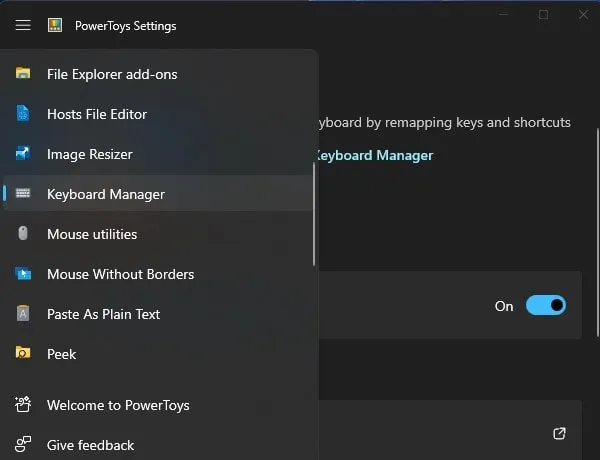
Task: Follow the Keyboard Manager learn more link
Action: (374, 155)
